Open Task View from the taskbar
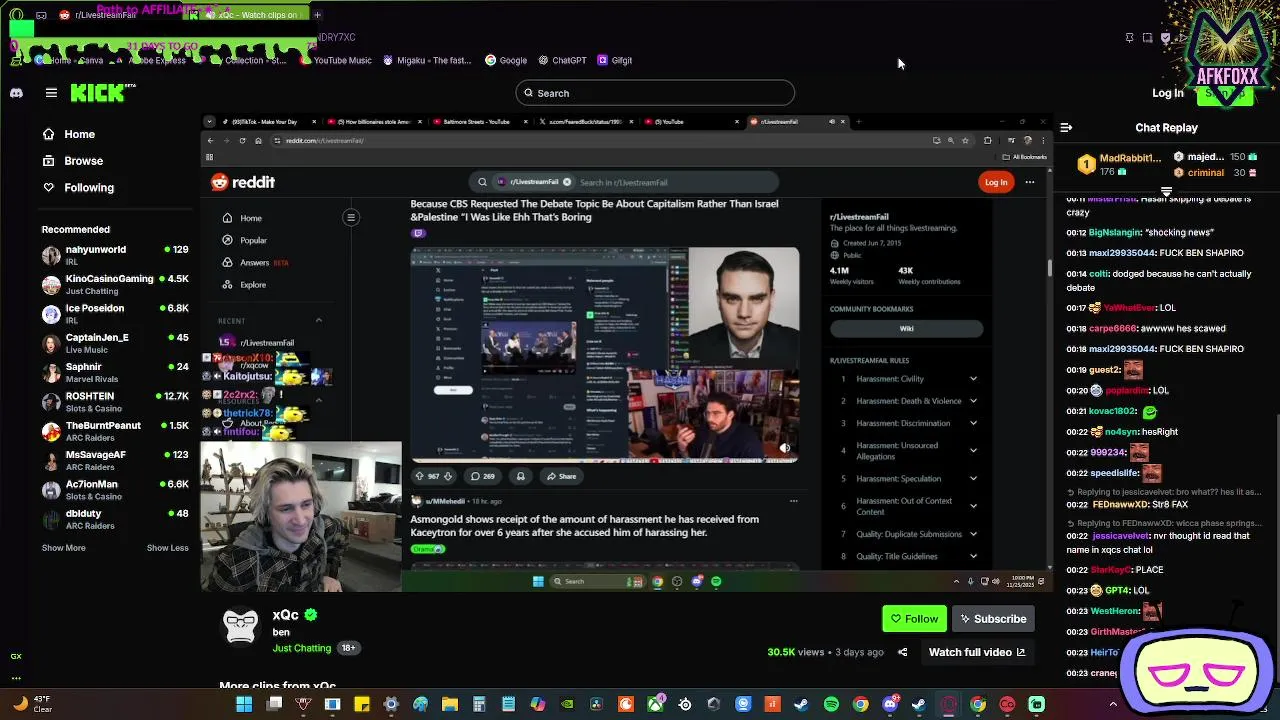This screenshot has height=720, width=1280. pyautogui.click(x=274, y=704)
